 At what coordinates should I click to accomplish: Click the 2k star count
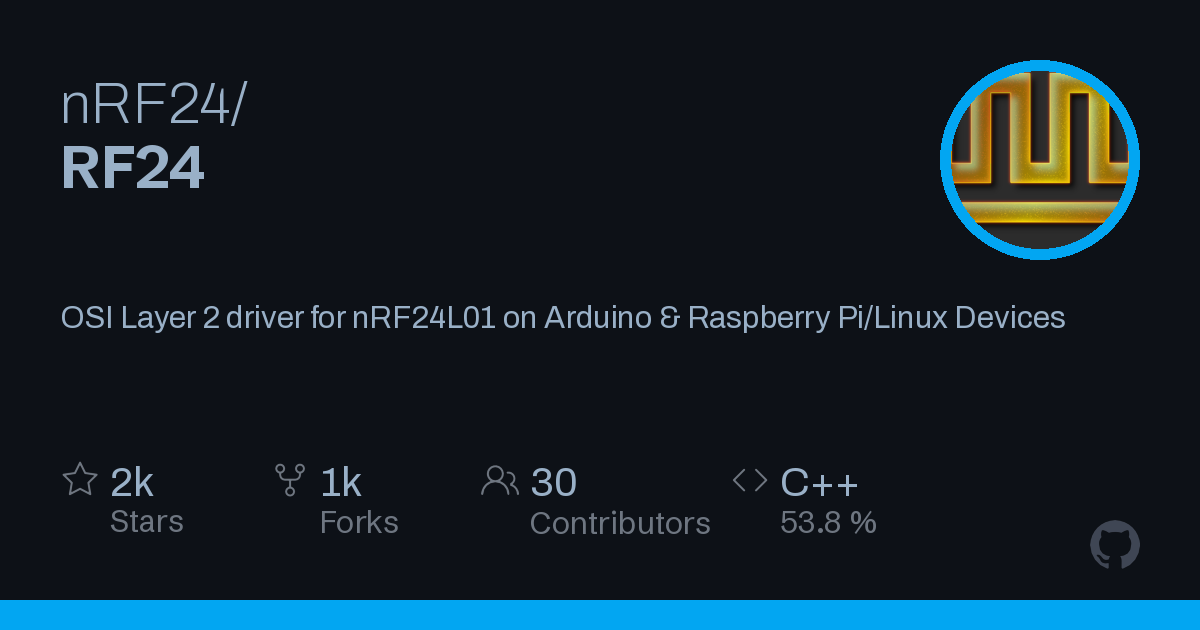[132, 483]
